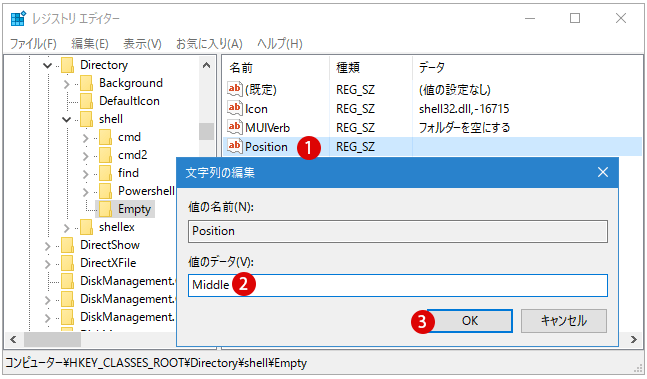This screenshot has width=647, height=379.
Task: Confirm the edit with OK button
Action: point(470,320)
